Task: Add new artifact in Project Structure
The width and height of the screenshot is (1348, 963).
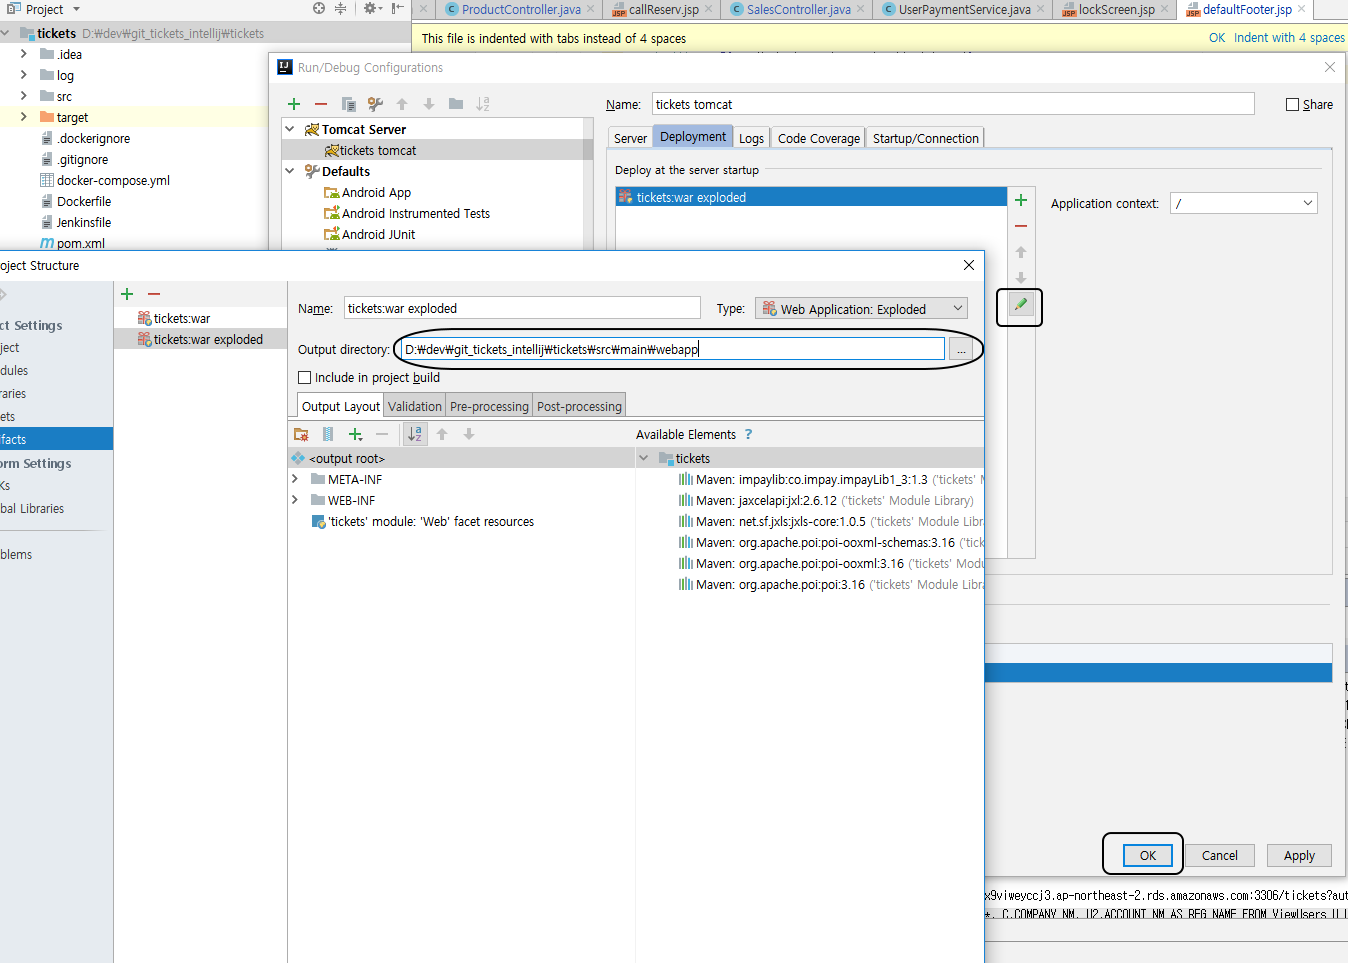Action: 127,294
